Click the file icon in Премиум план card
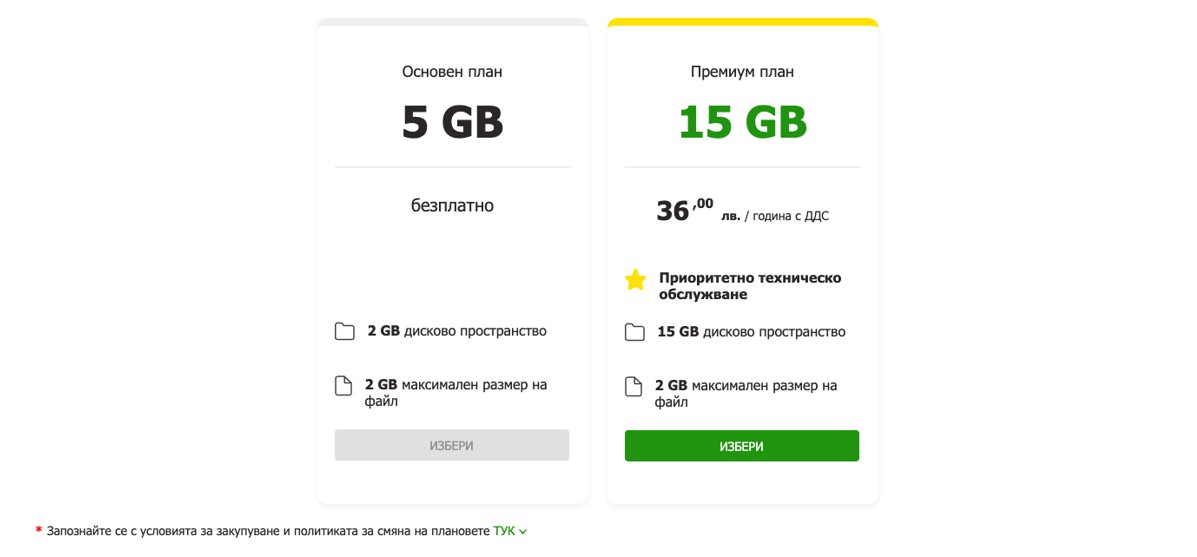Screen dimensions: 1197x557 pyautogui.click(x=634, y=386)
